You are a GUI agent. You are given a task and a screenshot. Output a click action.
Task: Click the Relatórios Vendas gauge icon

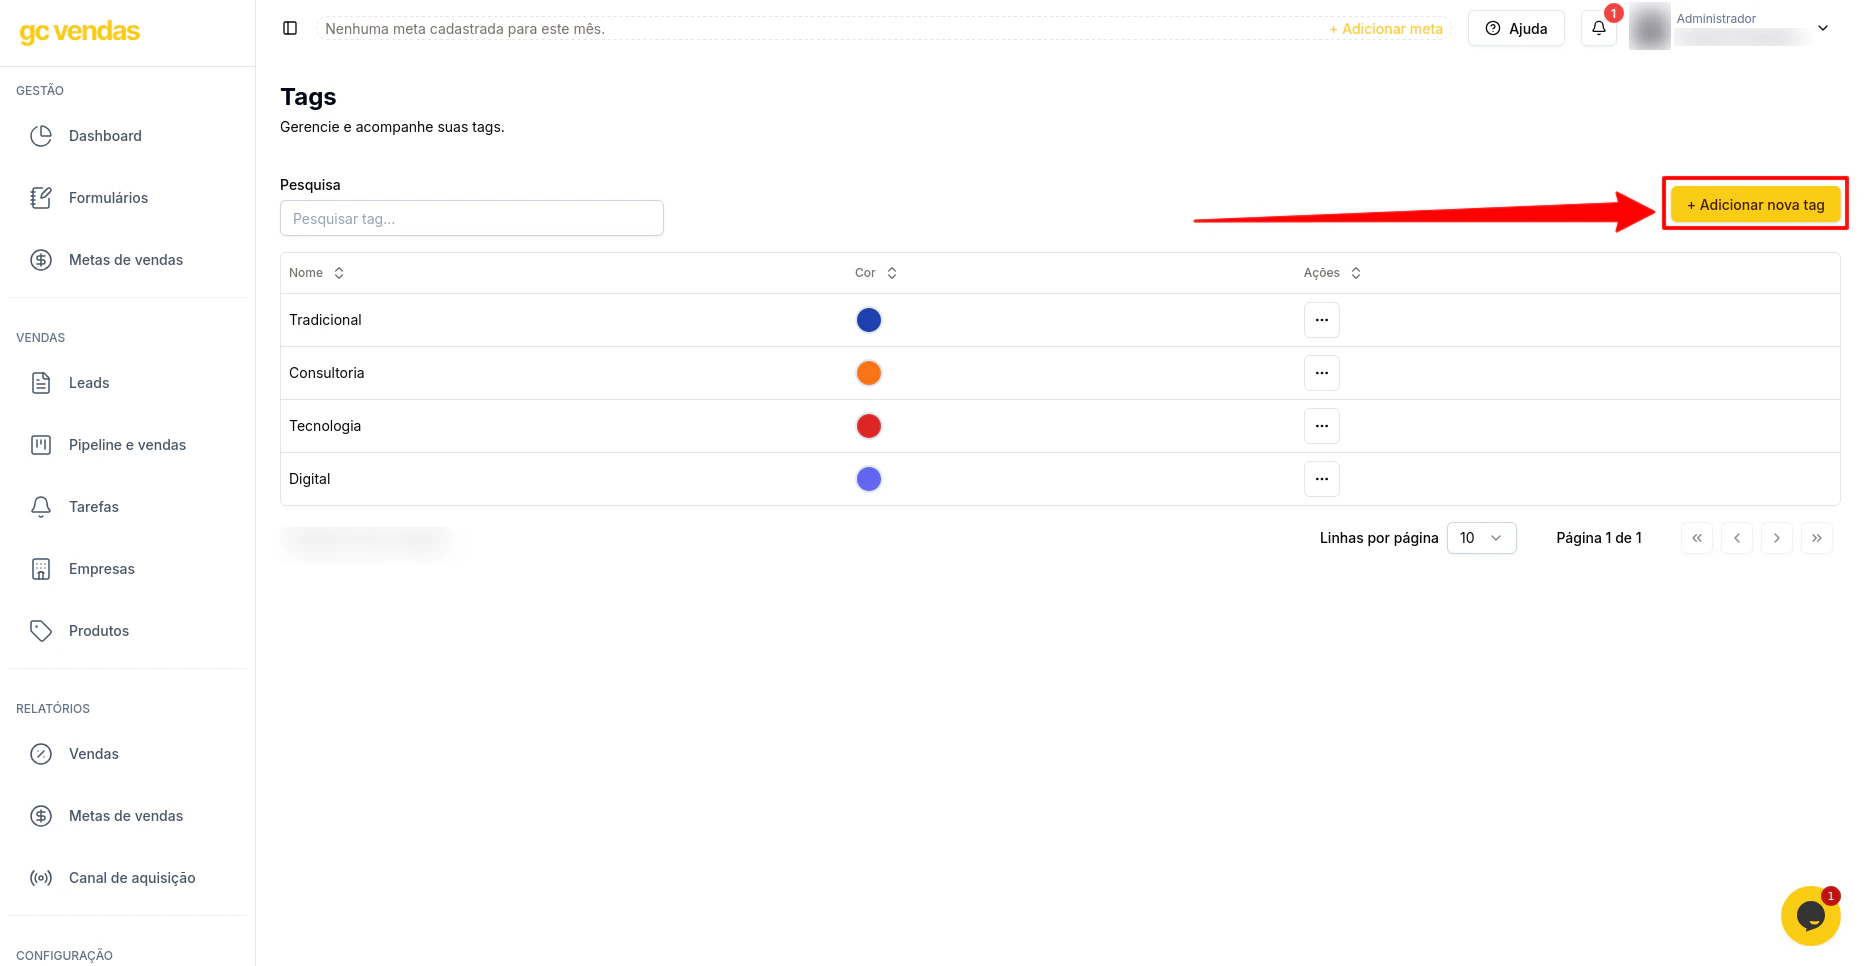[41, 754]
